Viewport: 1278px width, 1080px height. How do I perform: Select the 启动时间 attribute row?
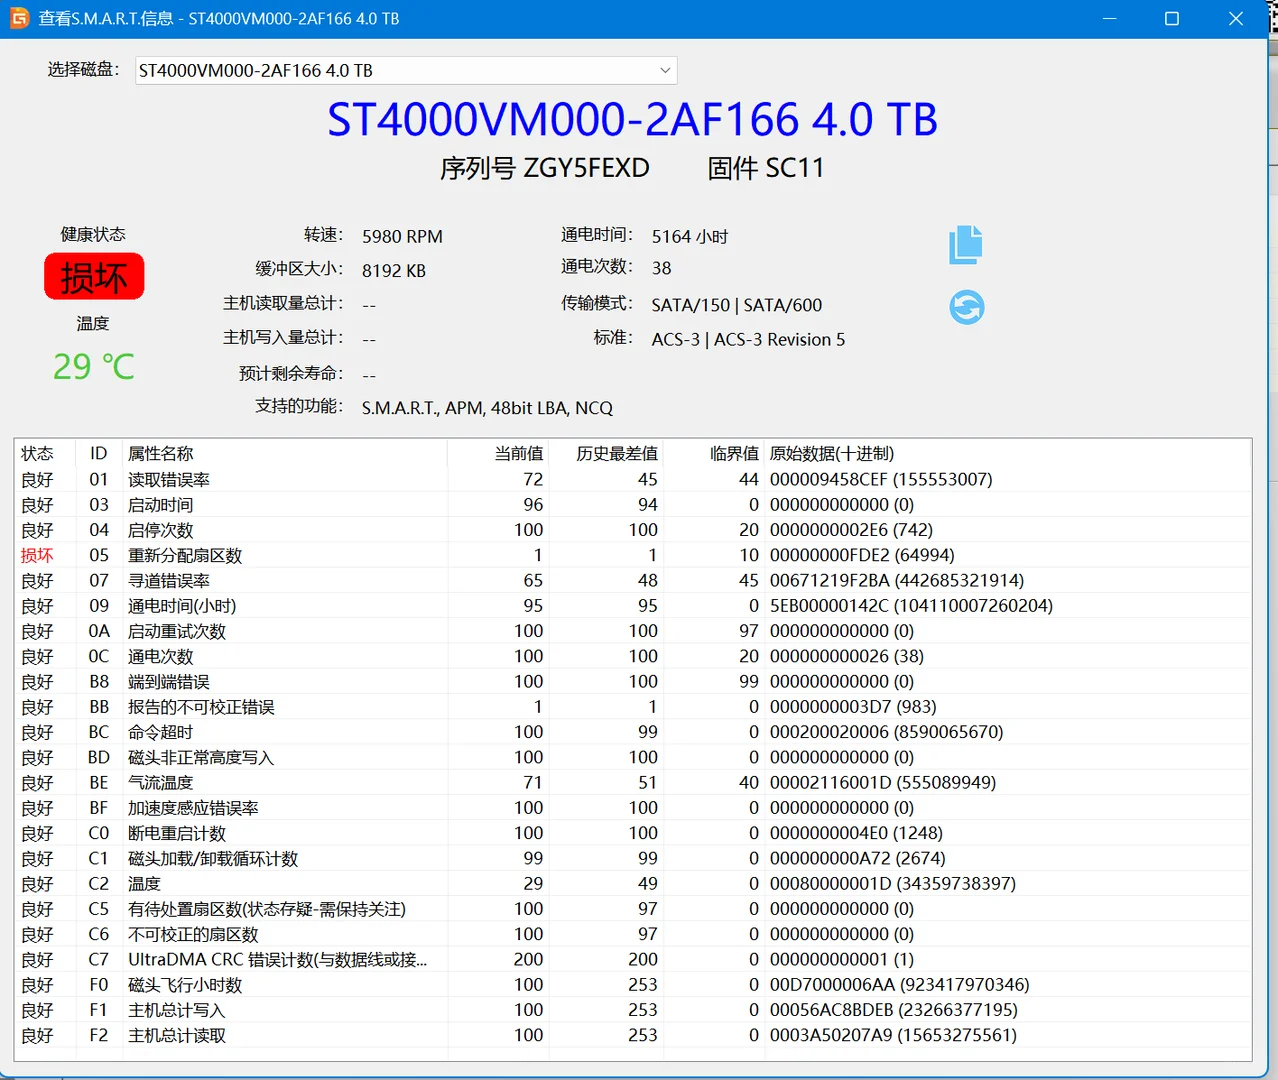[x=633, y=505]
